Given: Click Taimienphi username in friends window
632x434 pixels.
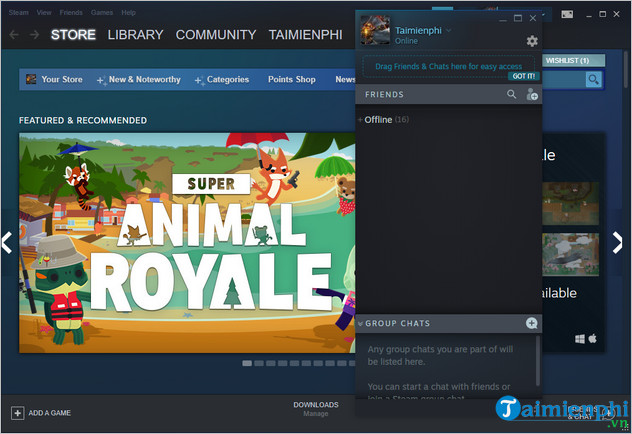Looking at the screenshot, I should (418, 31).
